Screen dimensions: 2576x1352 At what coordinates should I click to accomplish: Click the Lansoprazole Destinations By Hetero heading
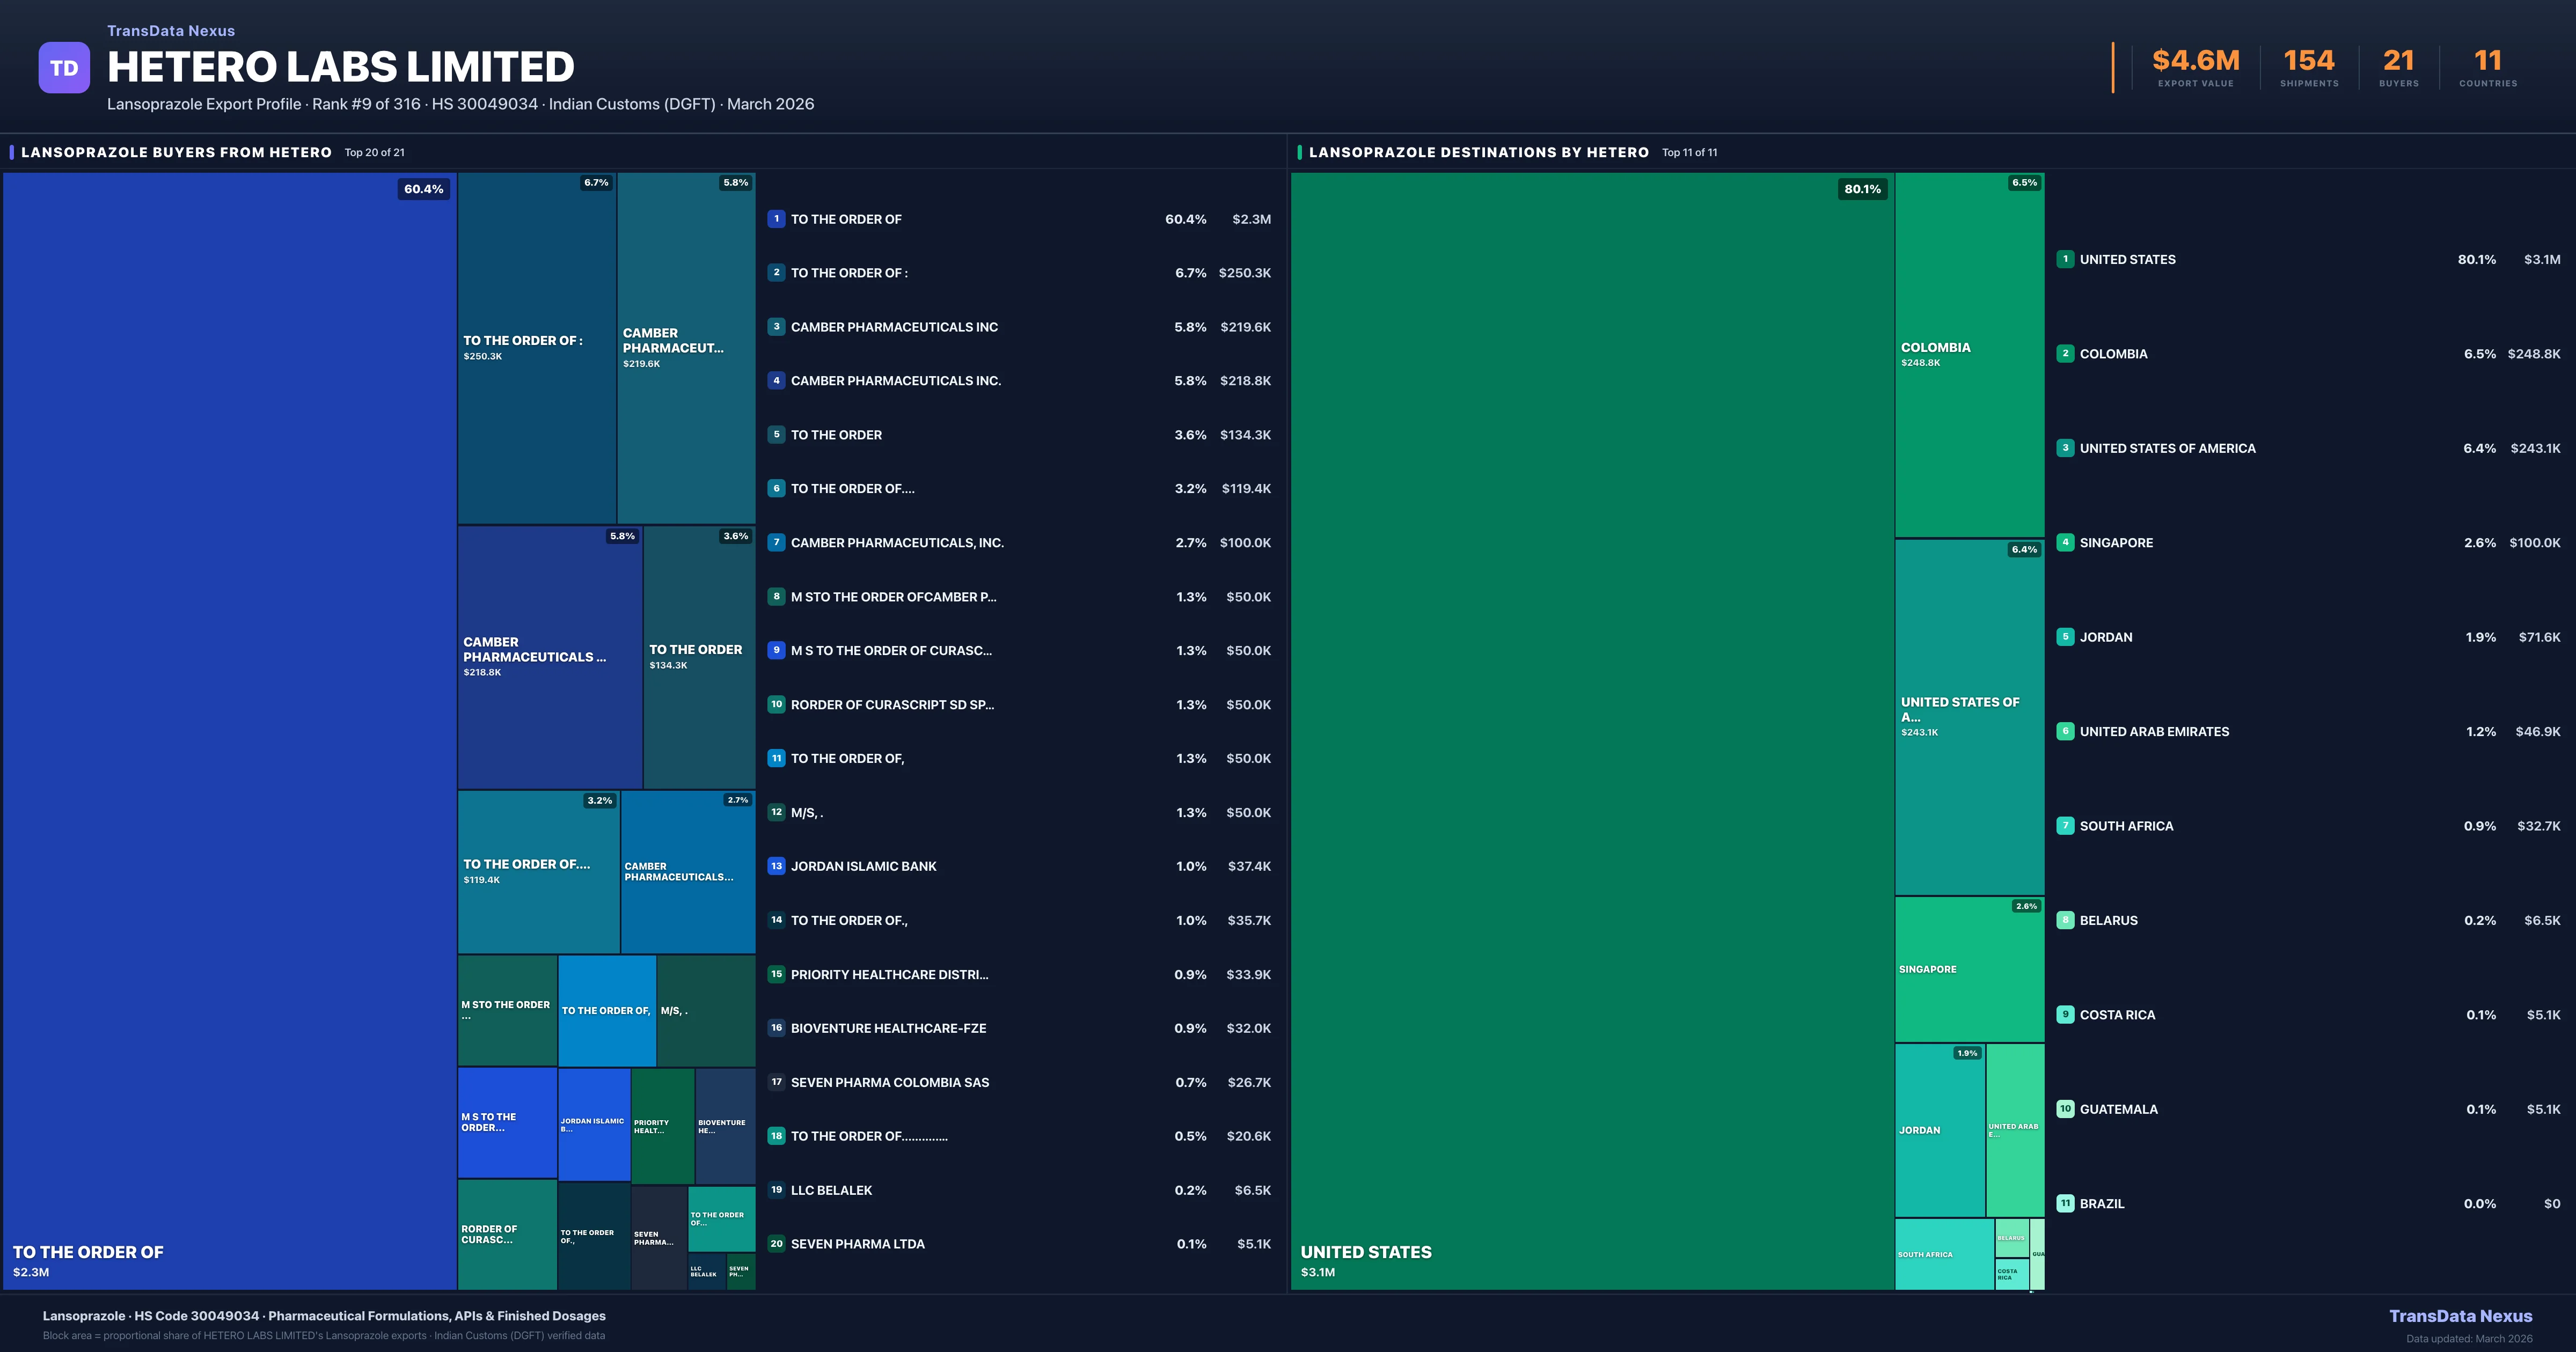(1478, 152)
